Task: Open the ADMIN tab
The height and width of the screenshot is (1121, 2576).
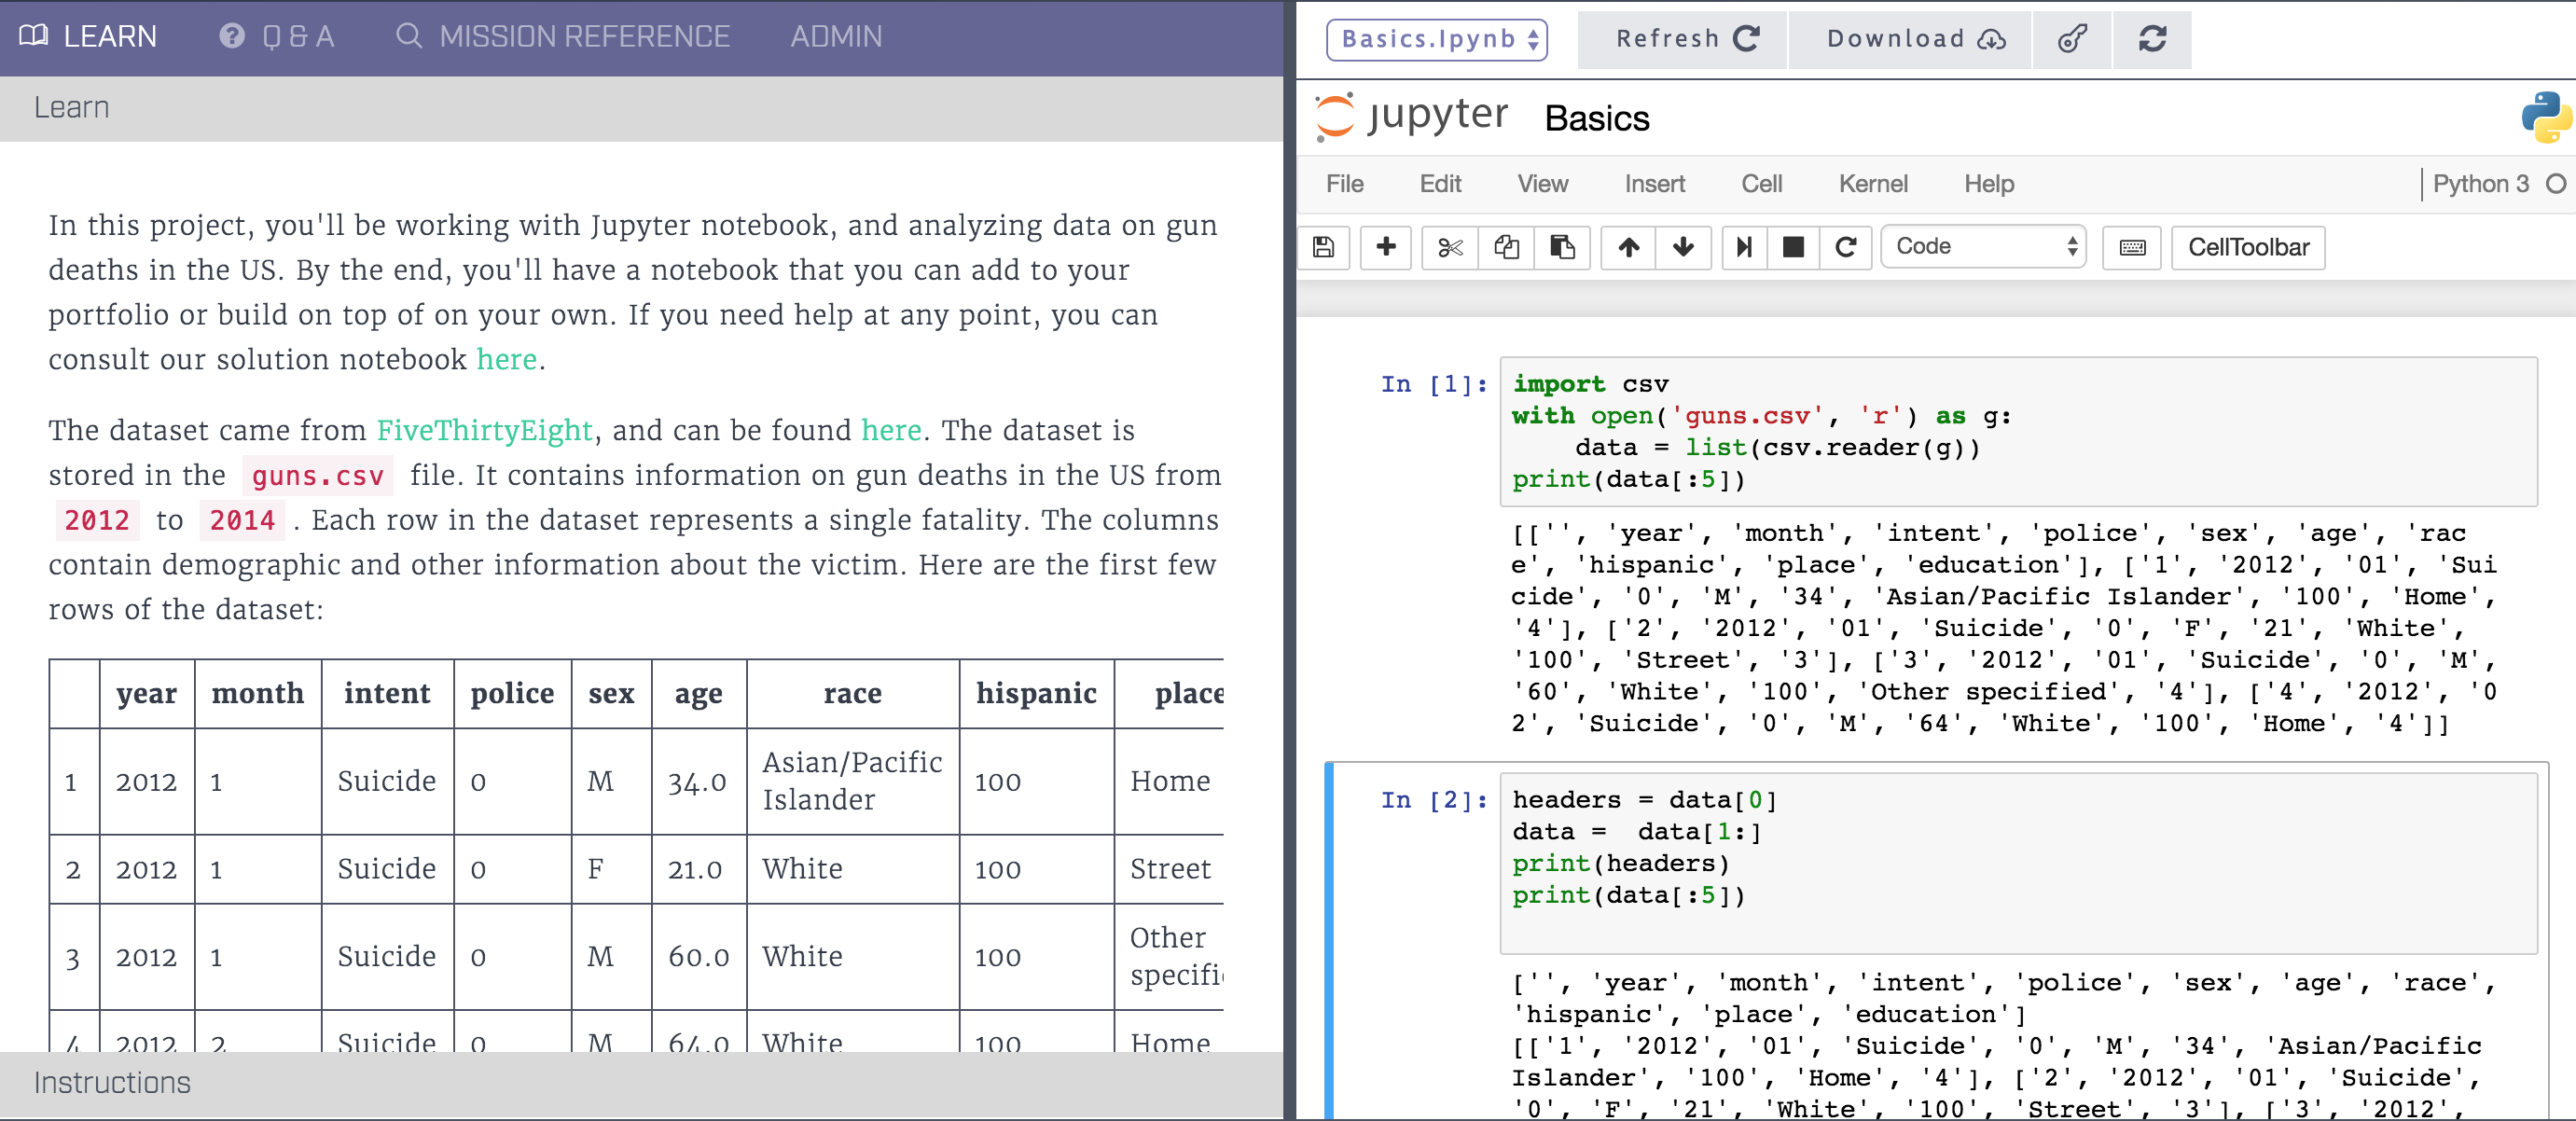Action: [x=836, y=36]
